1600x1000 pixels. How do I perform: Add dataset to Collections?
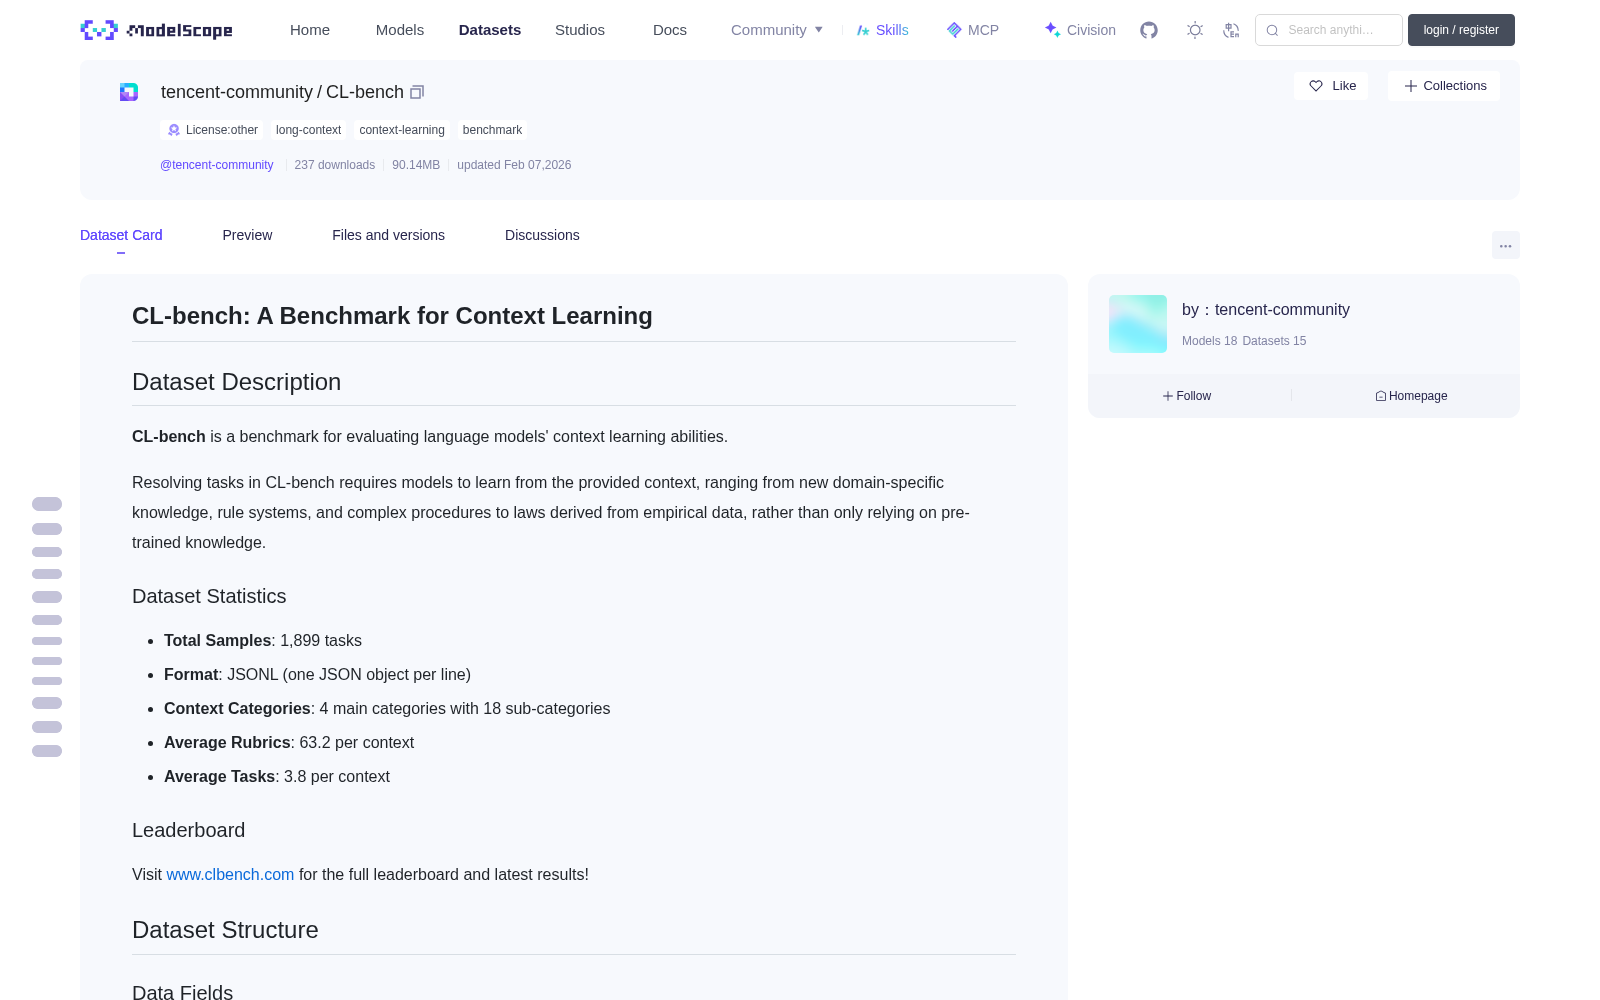tap(1444, 86)
